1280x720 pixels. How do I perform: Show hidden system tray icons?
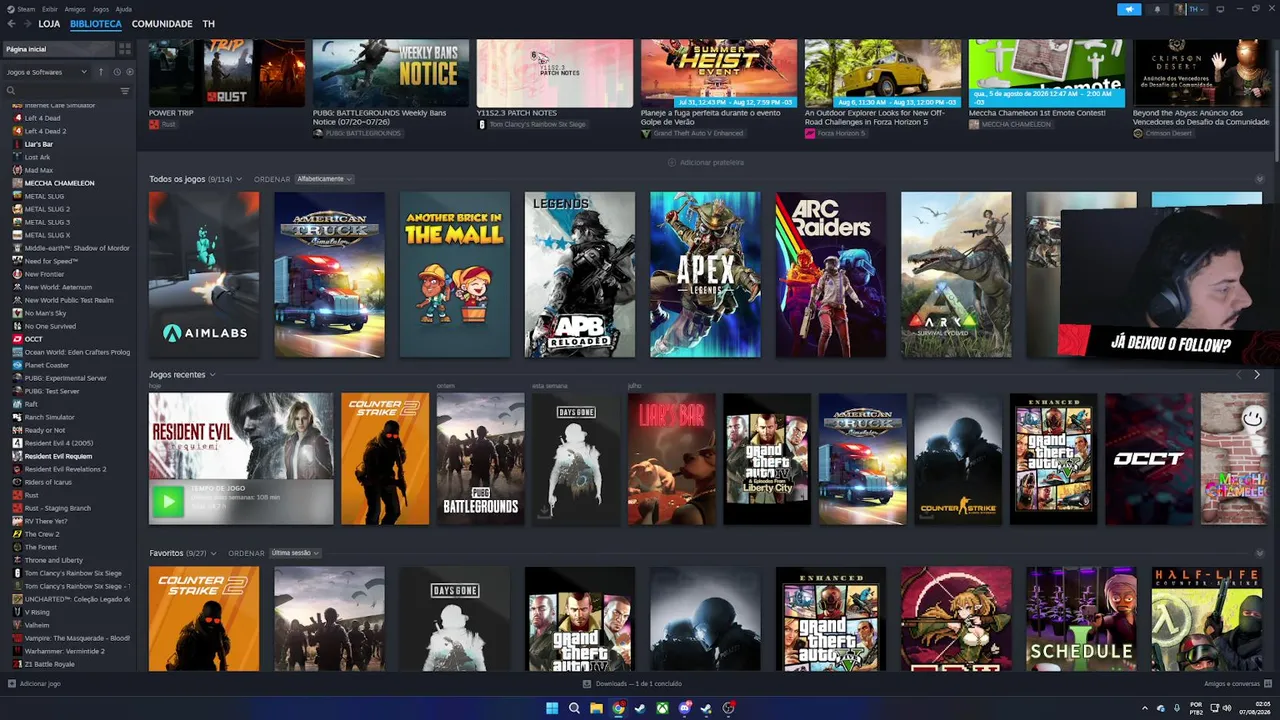(1145, 708)
